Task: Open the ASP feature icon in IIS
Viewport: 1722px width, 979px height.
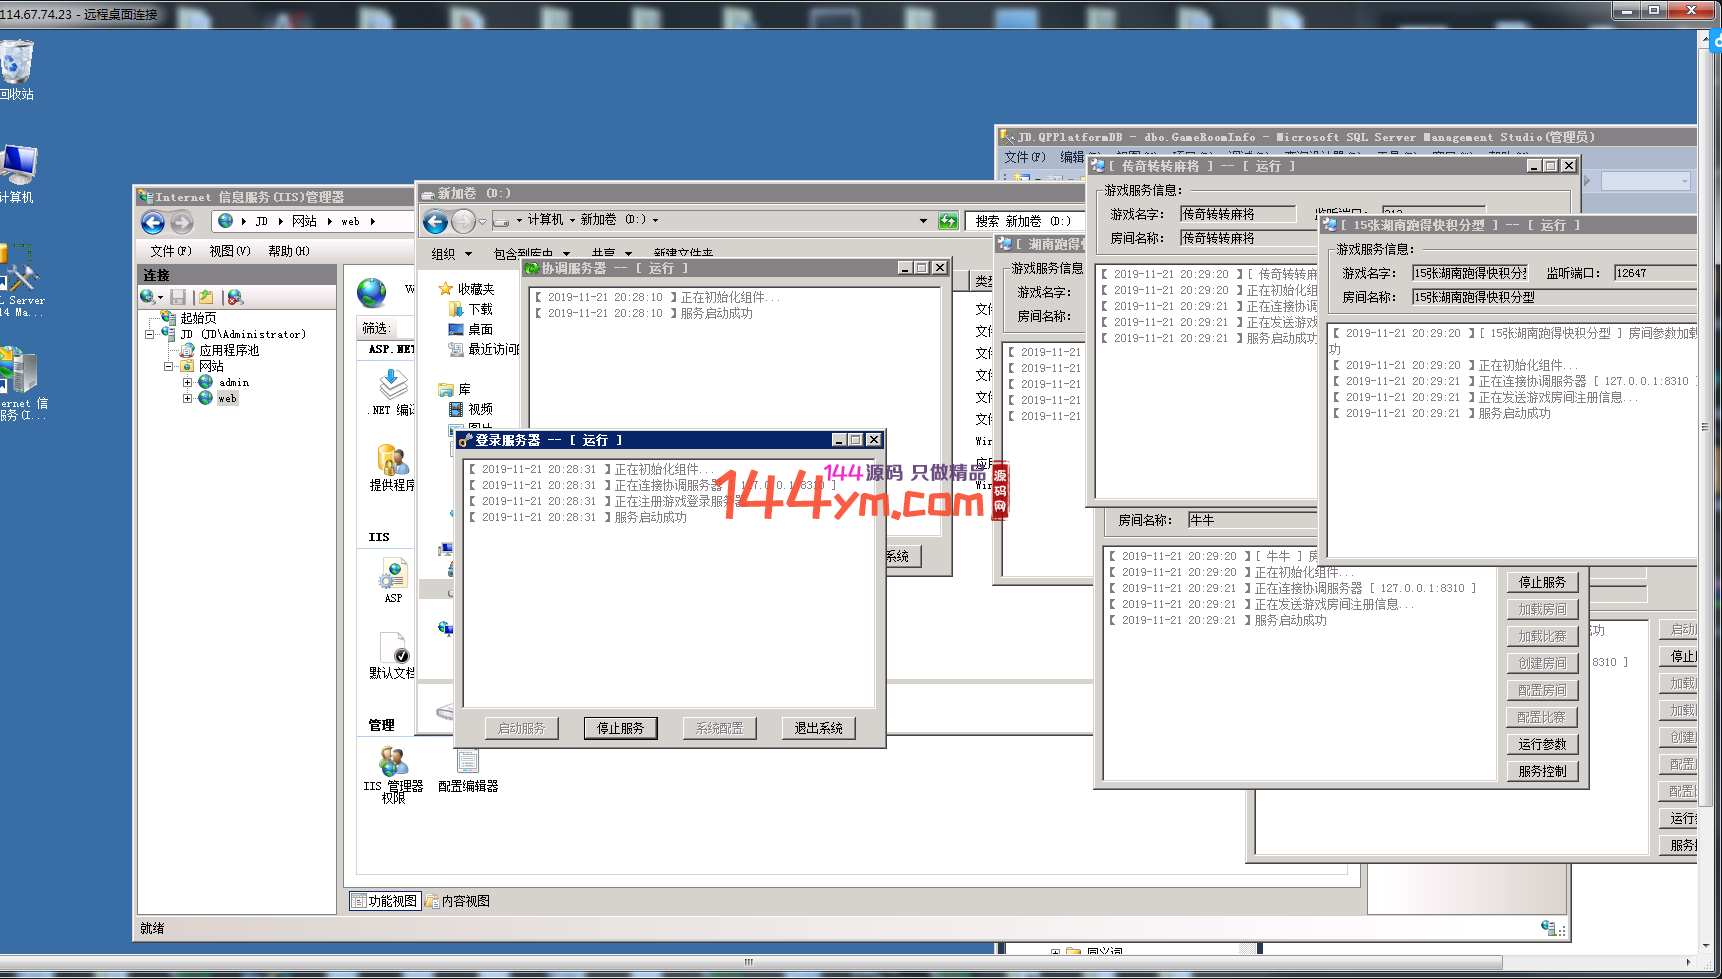Action: click(393, 579)
